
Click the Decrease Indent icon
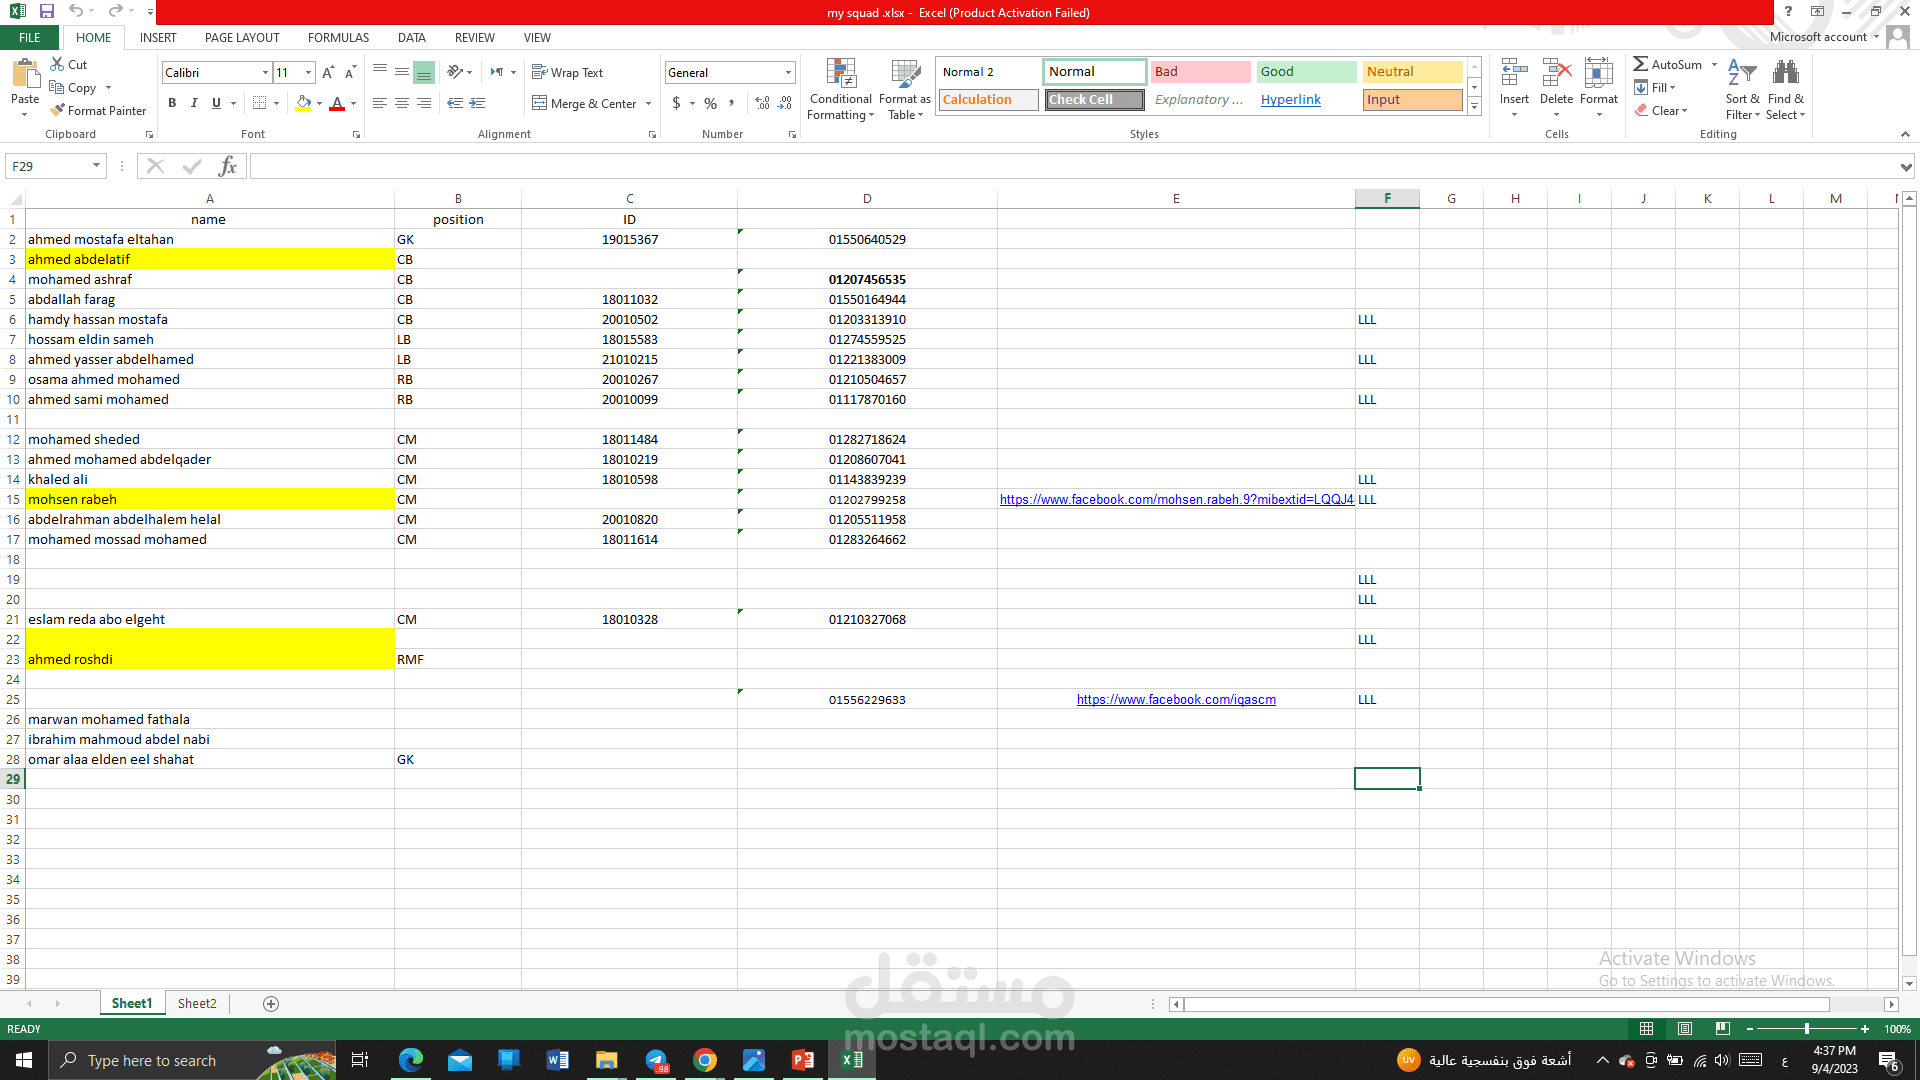(x=455, y=103)
